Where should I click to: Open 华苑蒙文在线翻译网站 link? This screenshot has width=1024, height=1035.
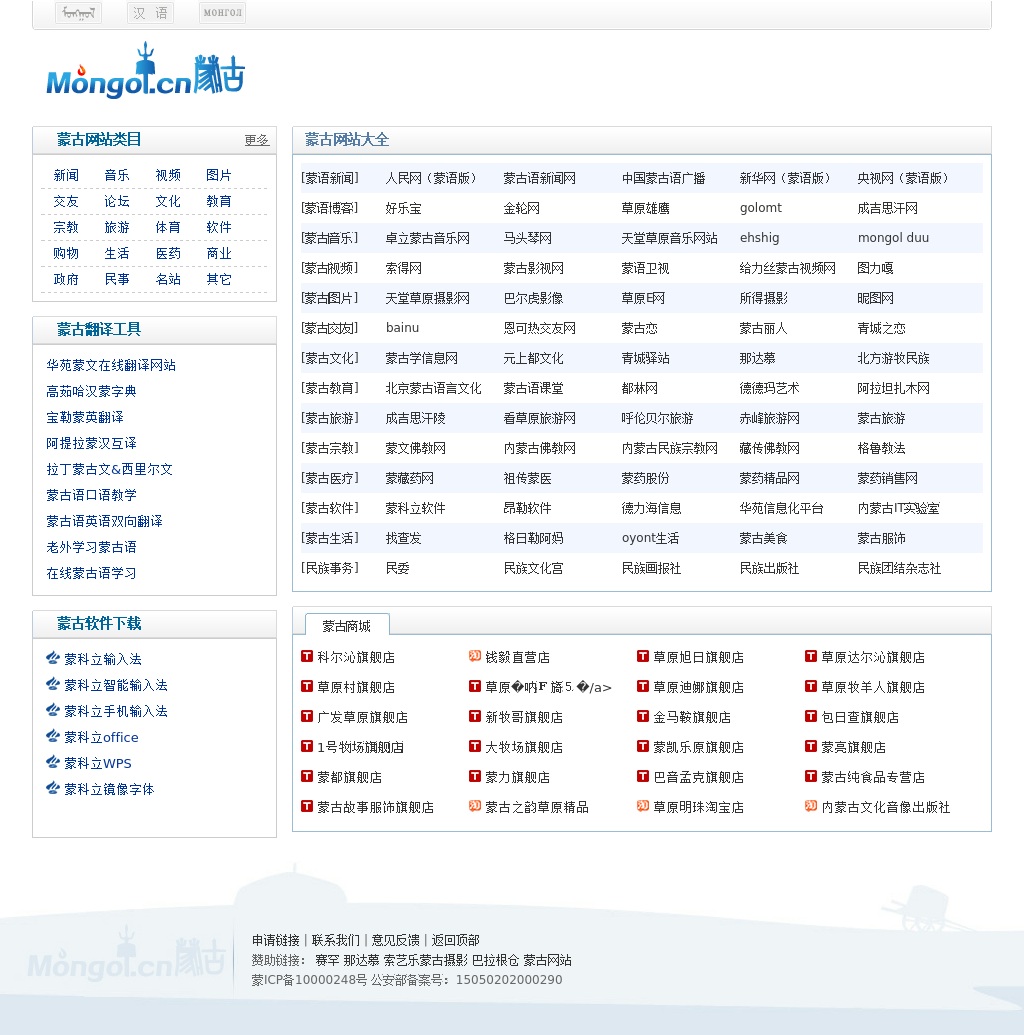pos(111,365)
